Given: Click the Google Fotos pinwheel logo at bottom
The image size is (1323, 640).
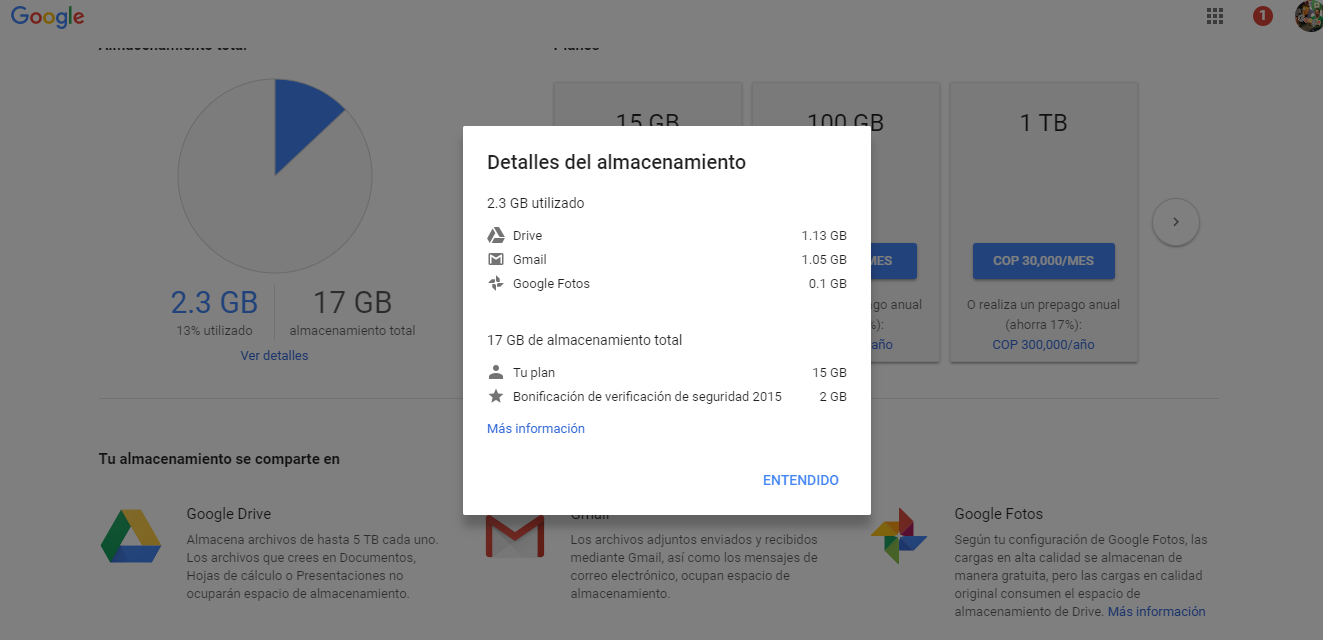Looking at the screenshot, I should 899,536.
